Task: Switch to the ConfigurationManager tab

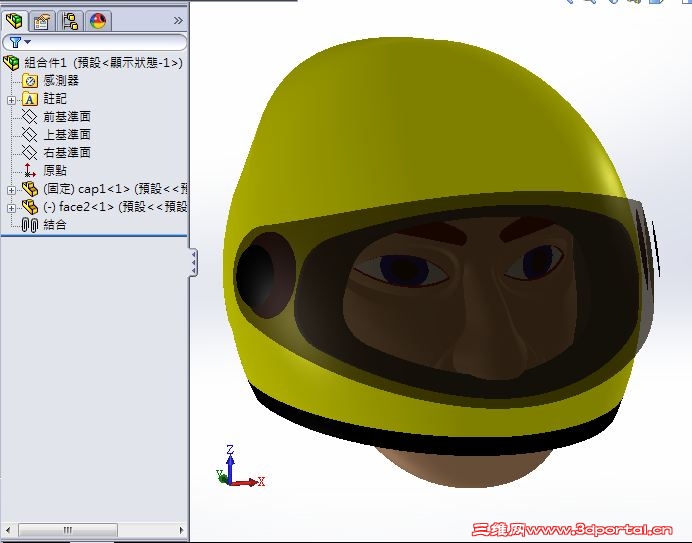Action: (70, 21)
